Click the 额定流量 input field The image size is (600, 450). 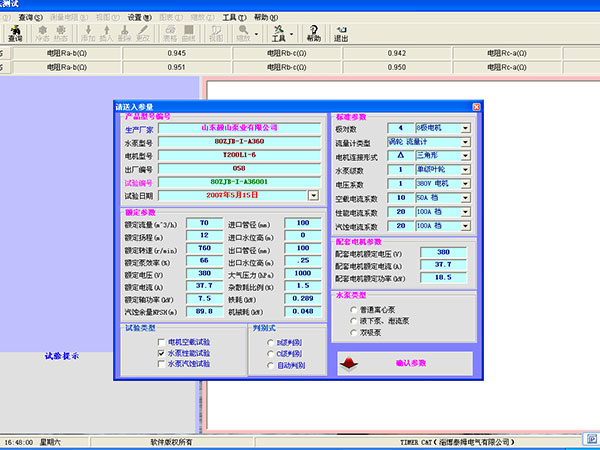pos(204,223)
